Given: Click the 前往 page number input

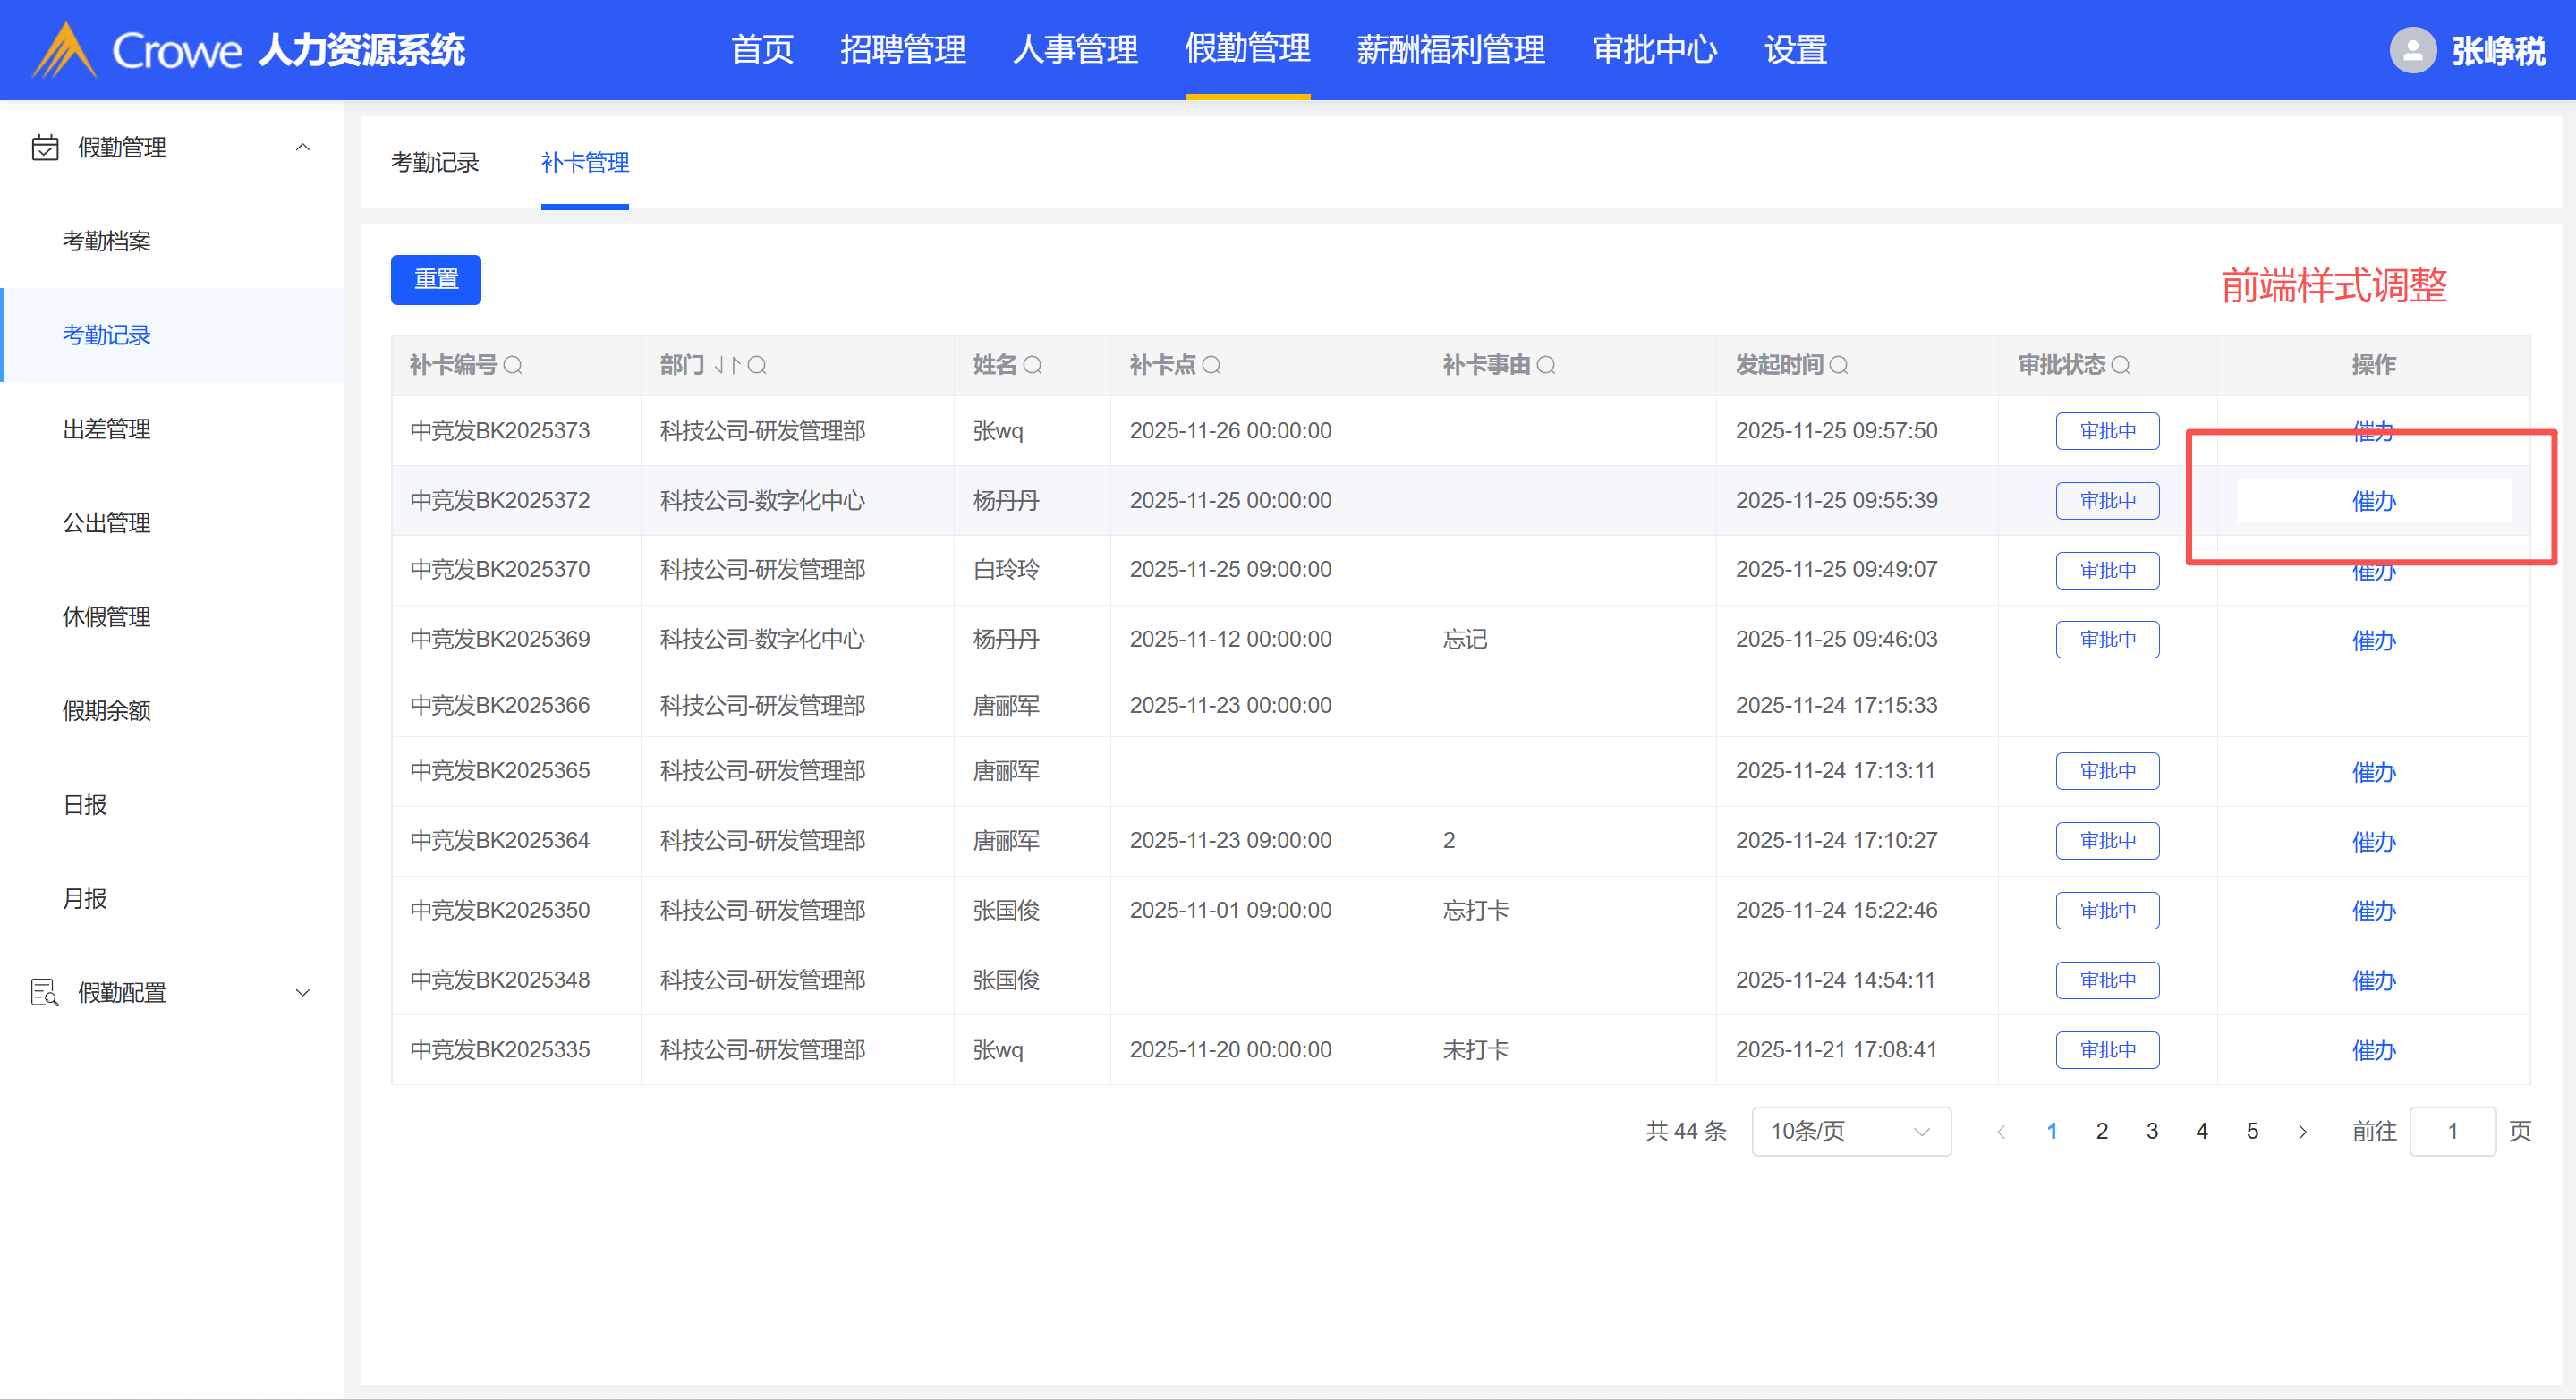Looking at the screenshot, I should click(x=2452, y=1131).
